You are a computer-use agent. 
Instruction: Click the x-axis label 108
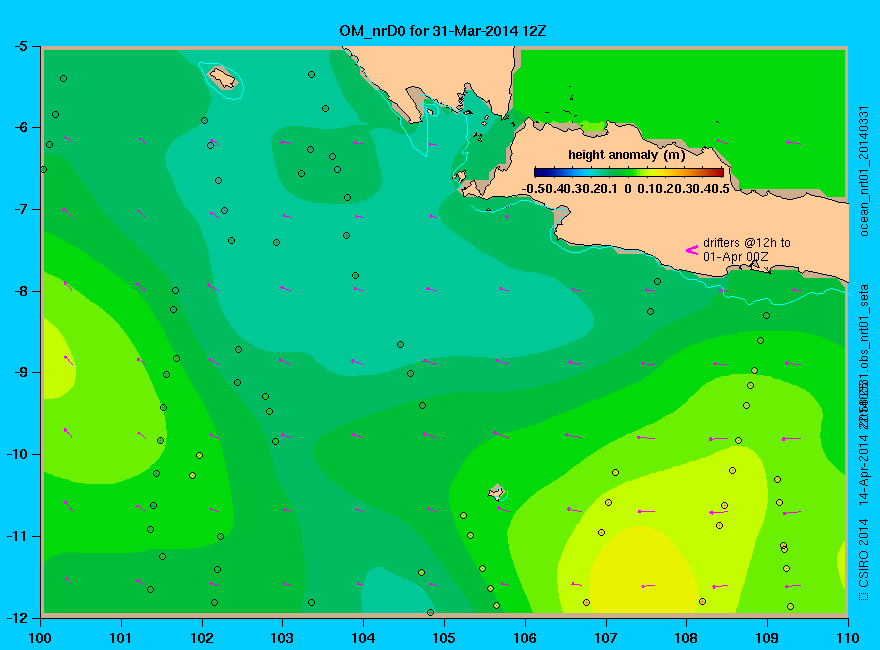pyautogui.click(x=686, y=638)
